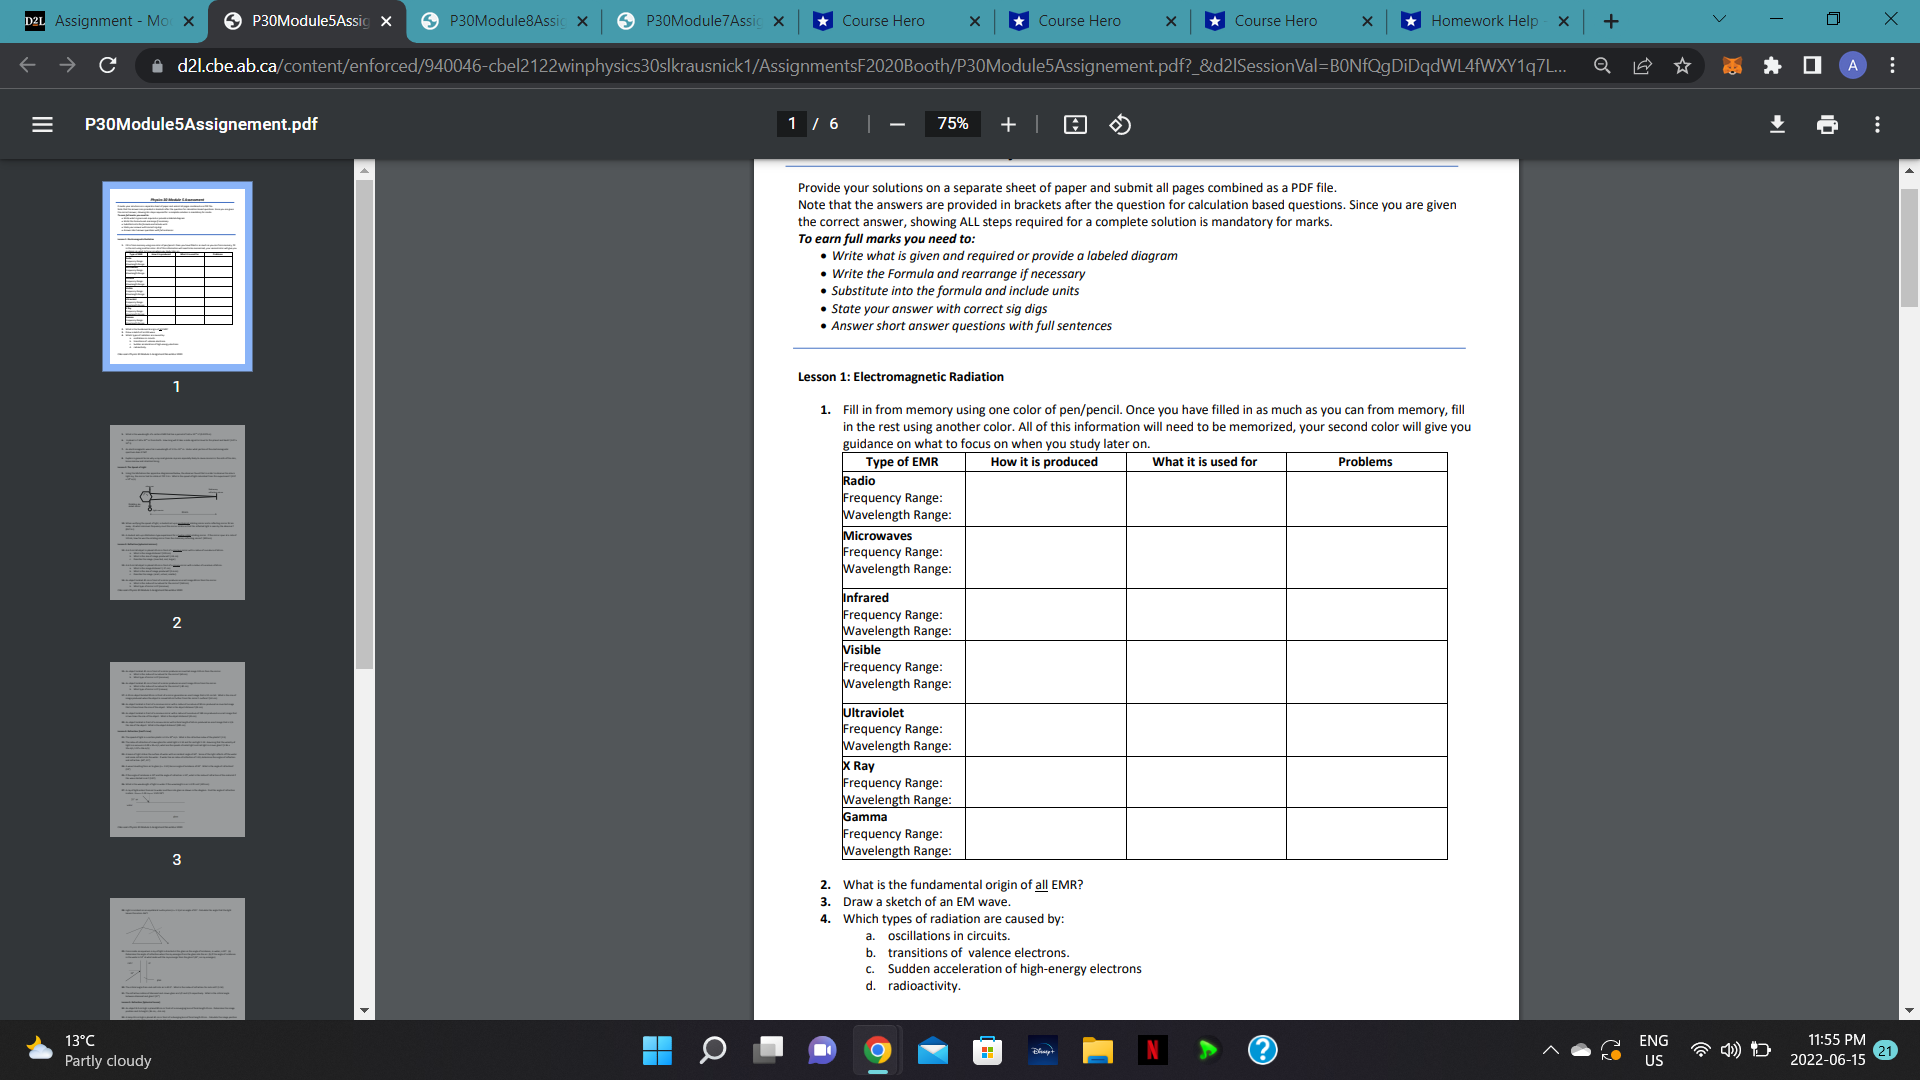
Task: Select page 2 thumbnail in the sidebar
Action: click(x=176, y=512)
